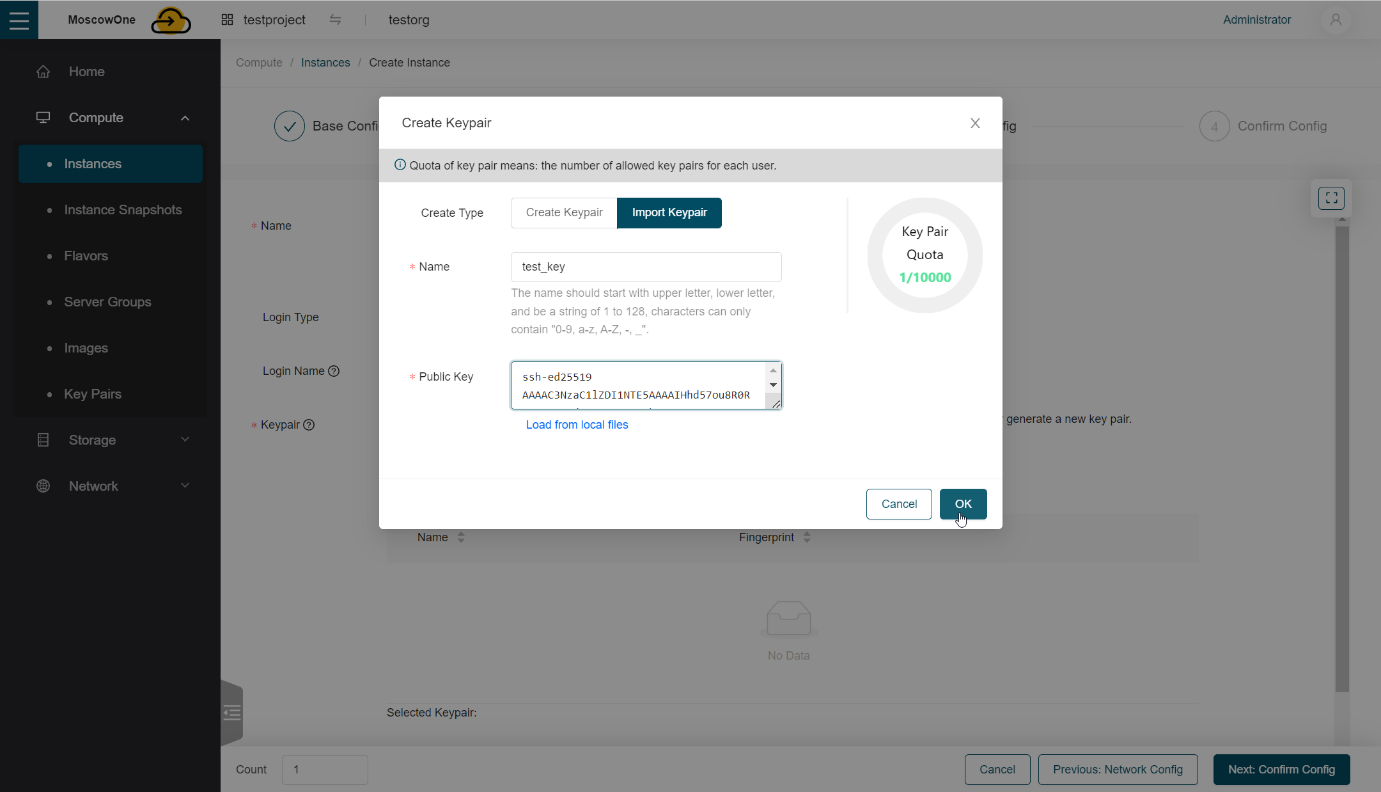Collapse the Compute section
1381x792 pixels.
184,117
